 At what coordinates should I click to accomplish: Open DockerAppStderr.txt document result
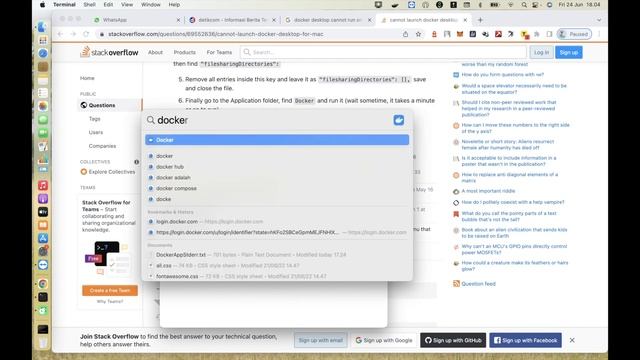tap(277, 255)
